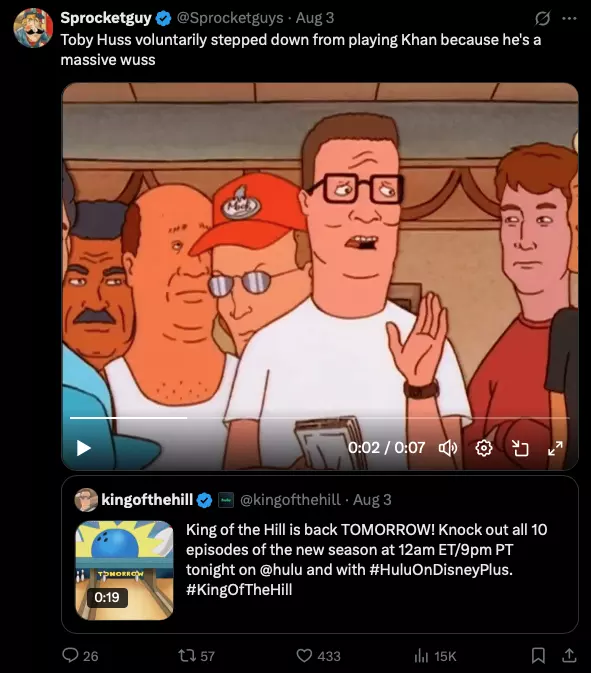Enable picture-in-picture mode for video

click(x=520, y=448)
